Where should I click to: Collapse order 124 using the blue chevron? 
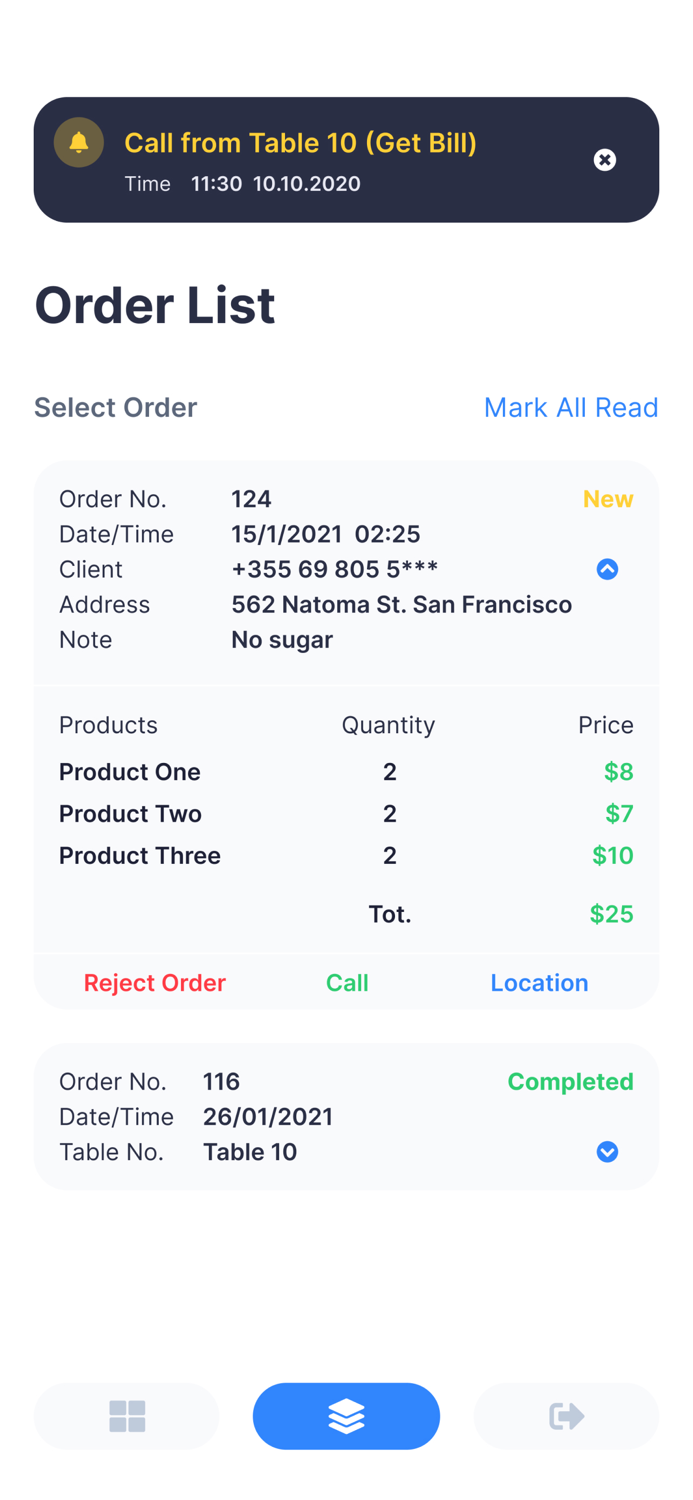tap(607, 568)
